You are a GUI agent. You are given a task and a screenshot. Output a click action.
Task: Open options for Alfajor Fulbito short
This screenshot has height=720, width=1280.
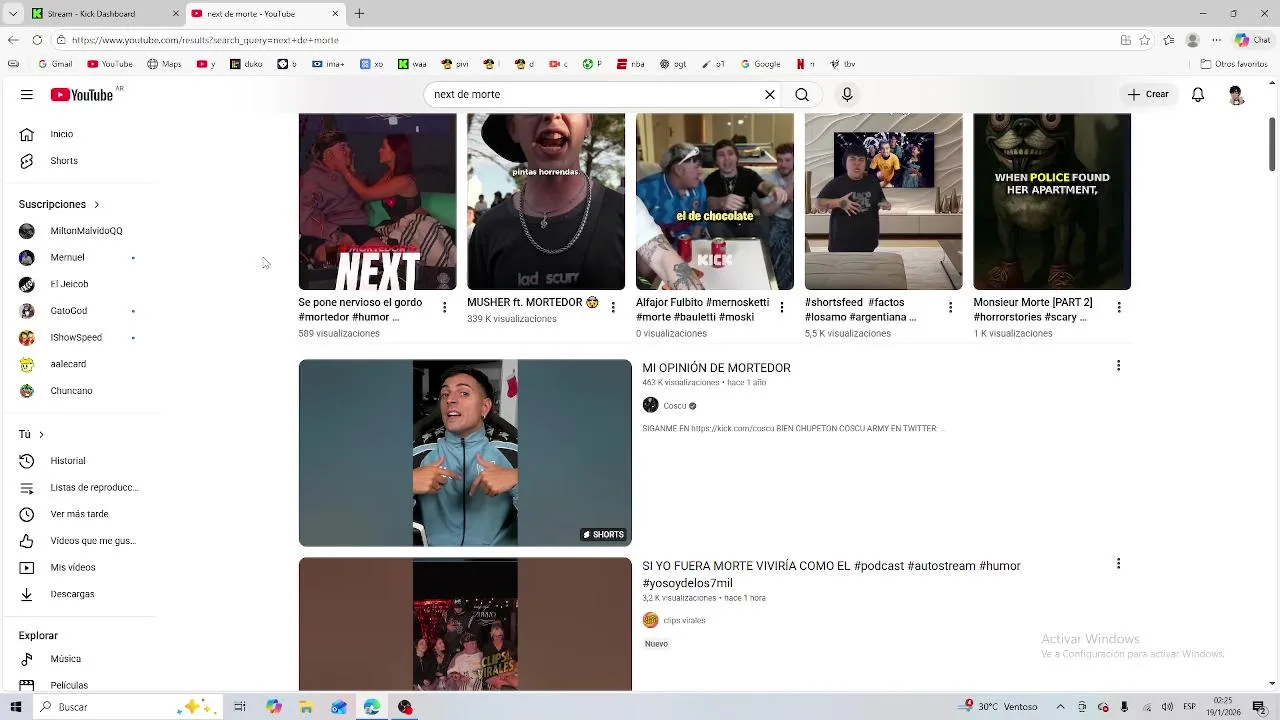(782, 308)
